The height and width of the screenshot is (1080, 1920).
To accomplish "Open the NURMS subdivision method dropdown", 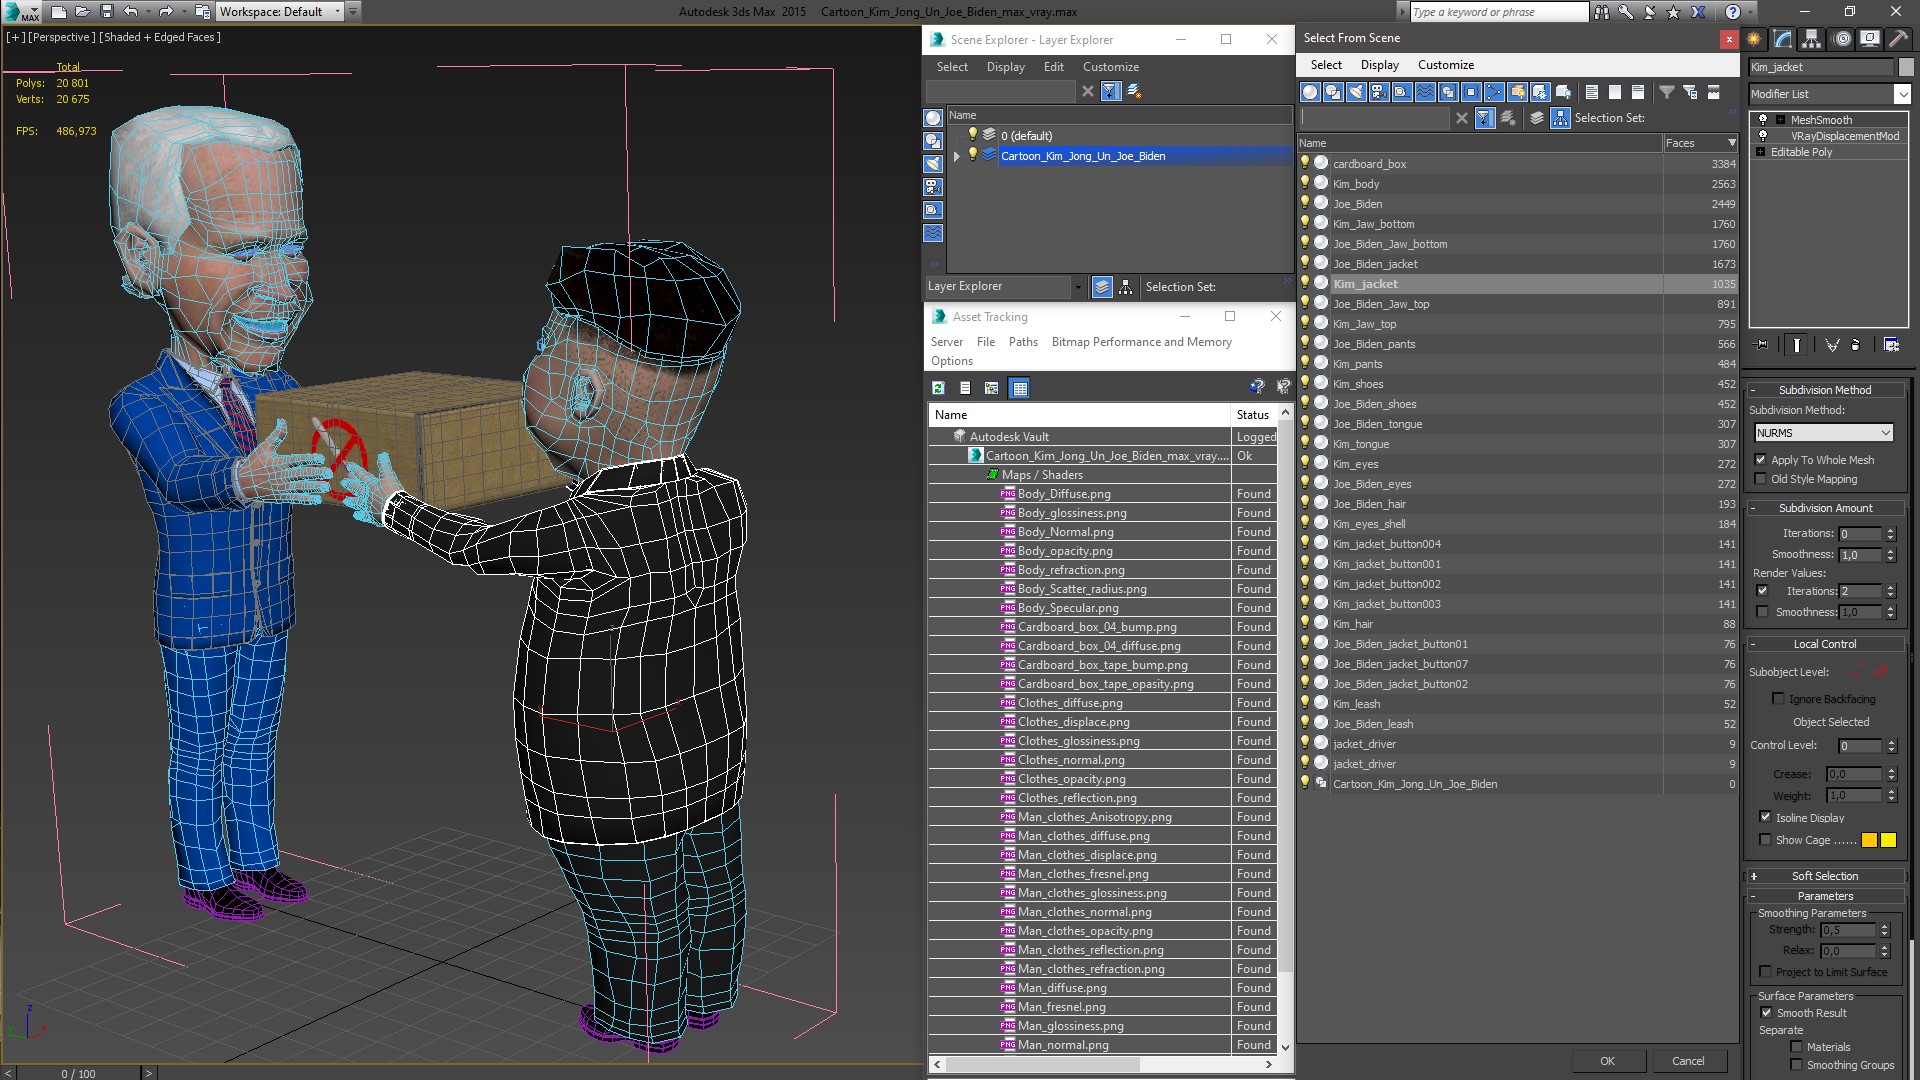I will (1824, 433).
